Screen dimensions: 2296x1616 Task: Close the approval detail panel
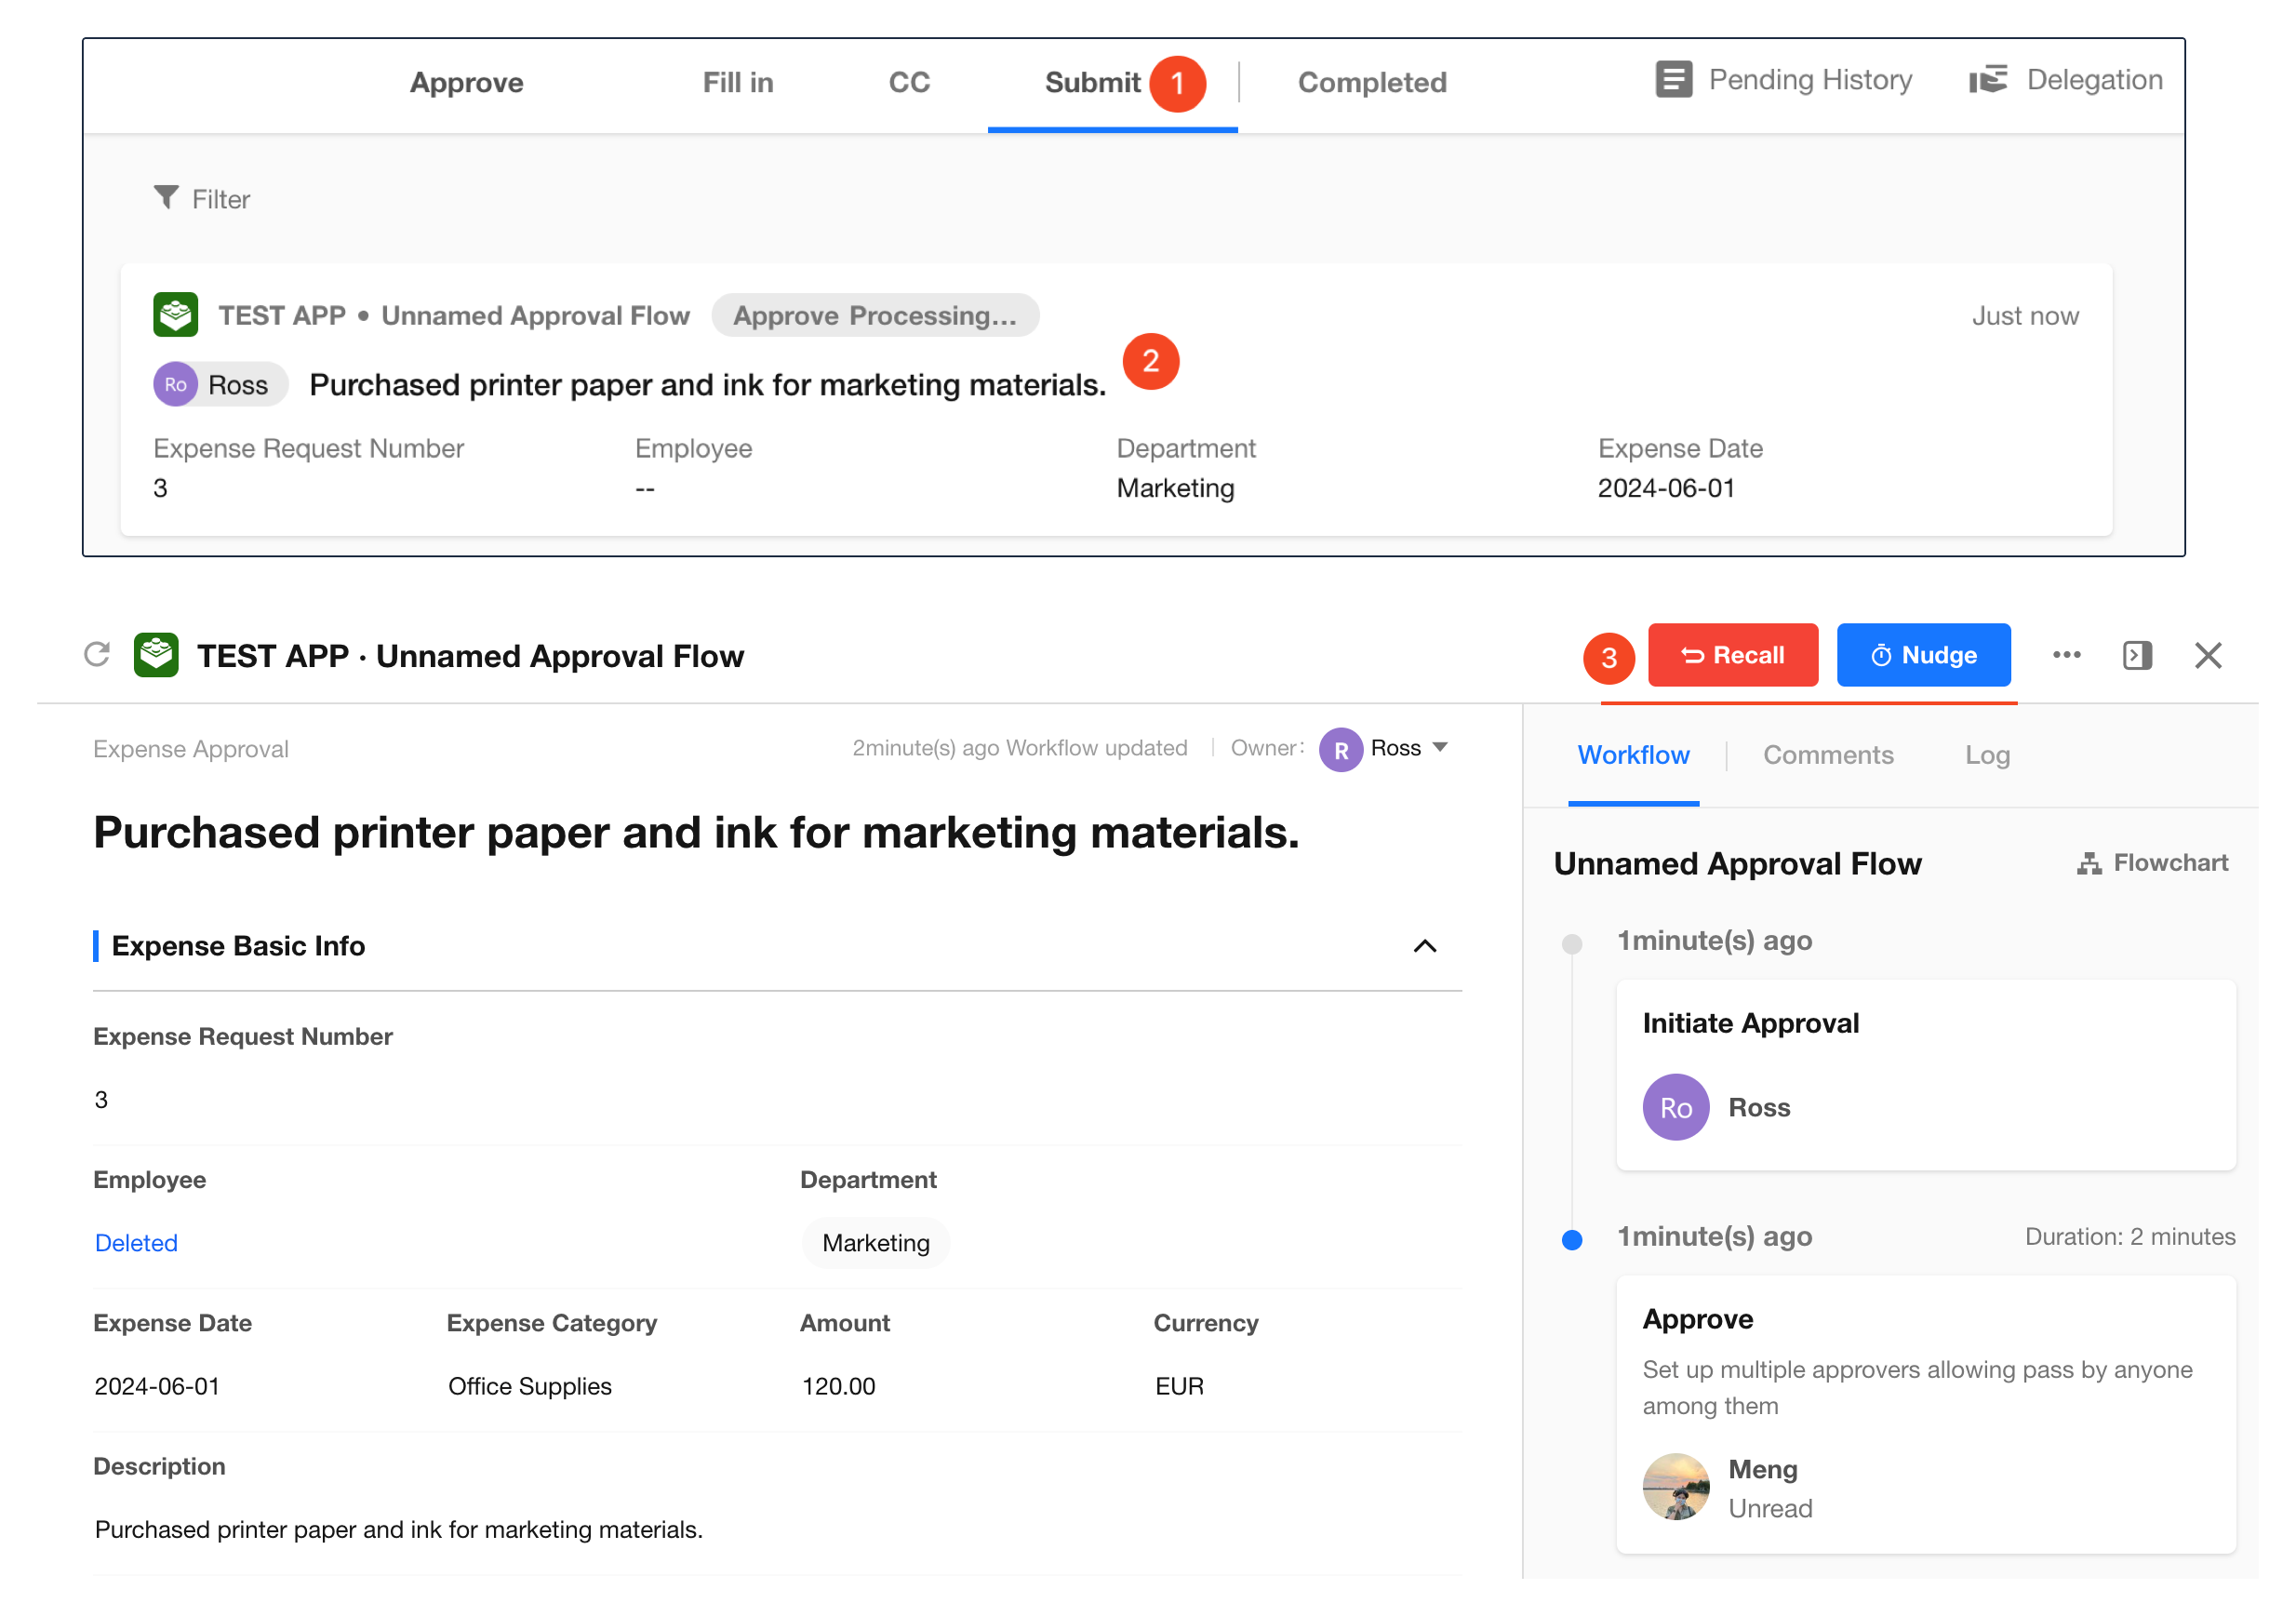pos(2208,655)
